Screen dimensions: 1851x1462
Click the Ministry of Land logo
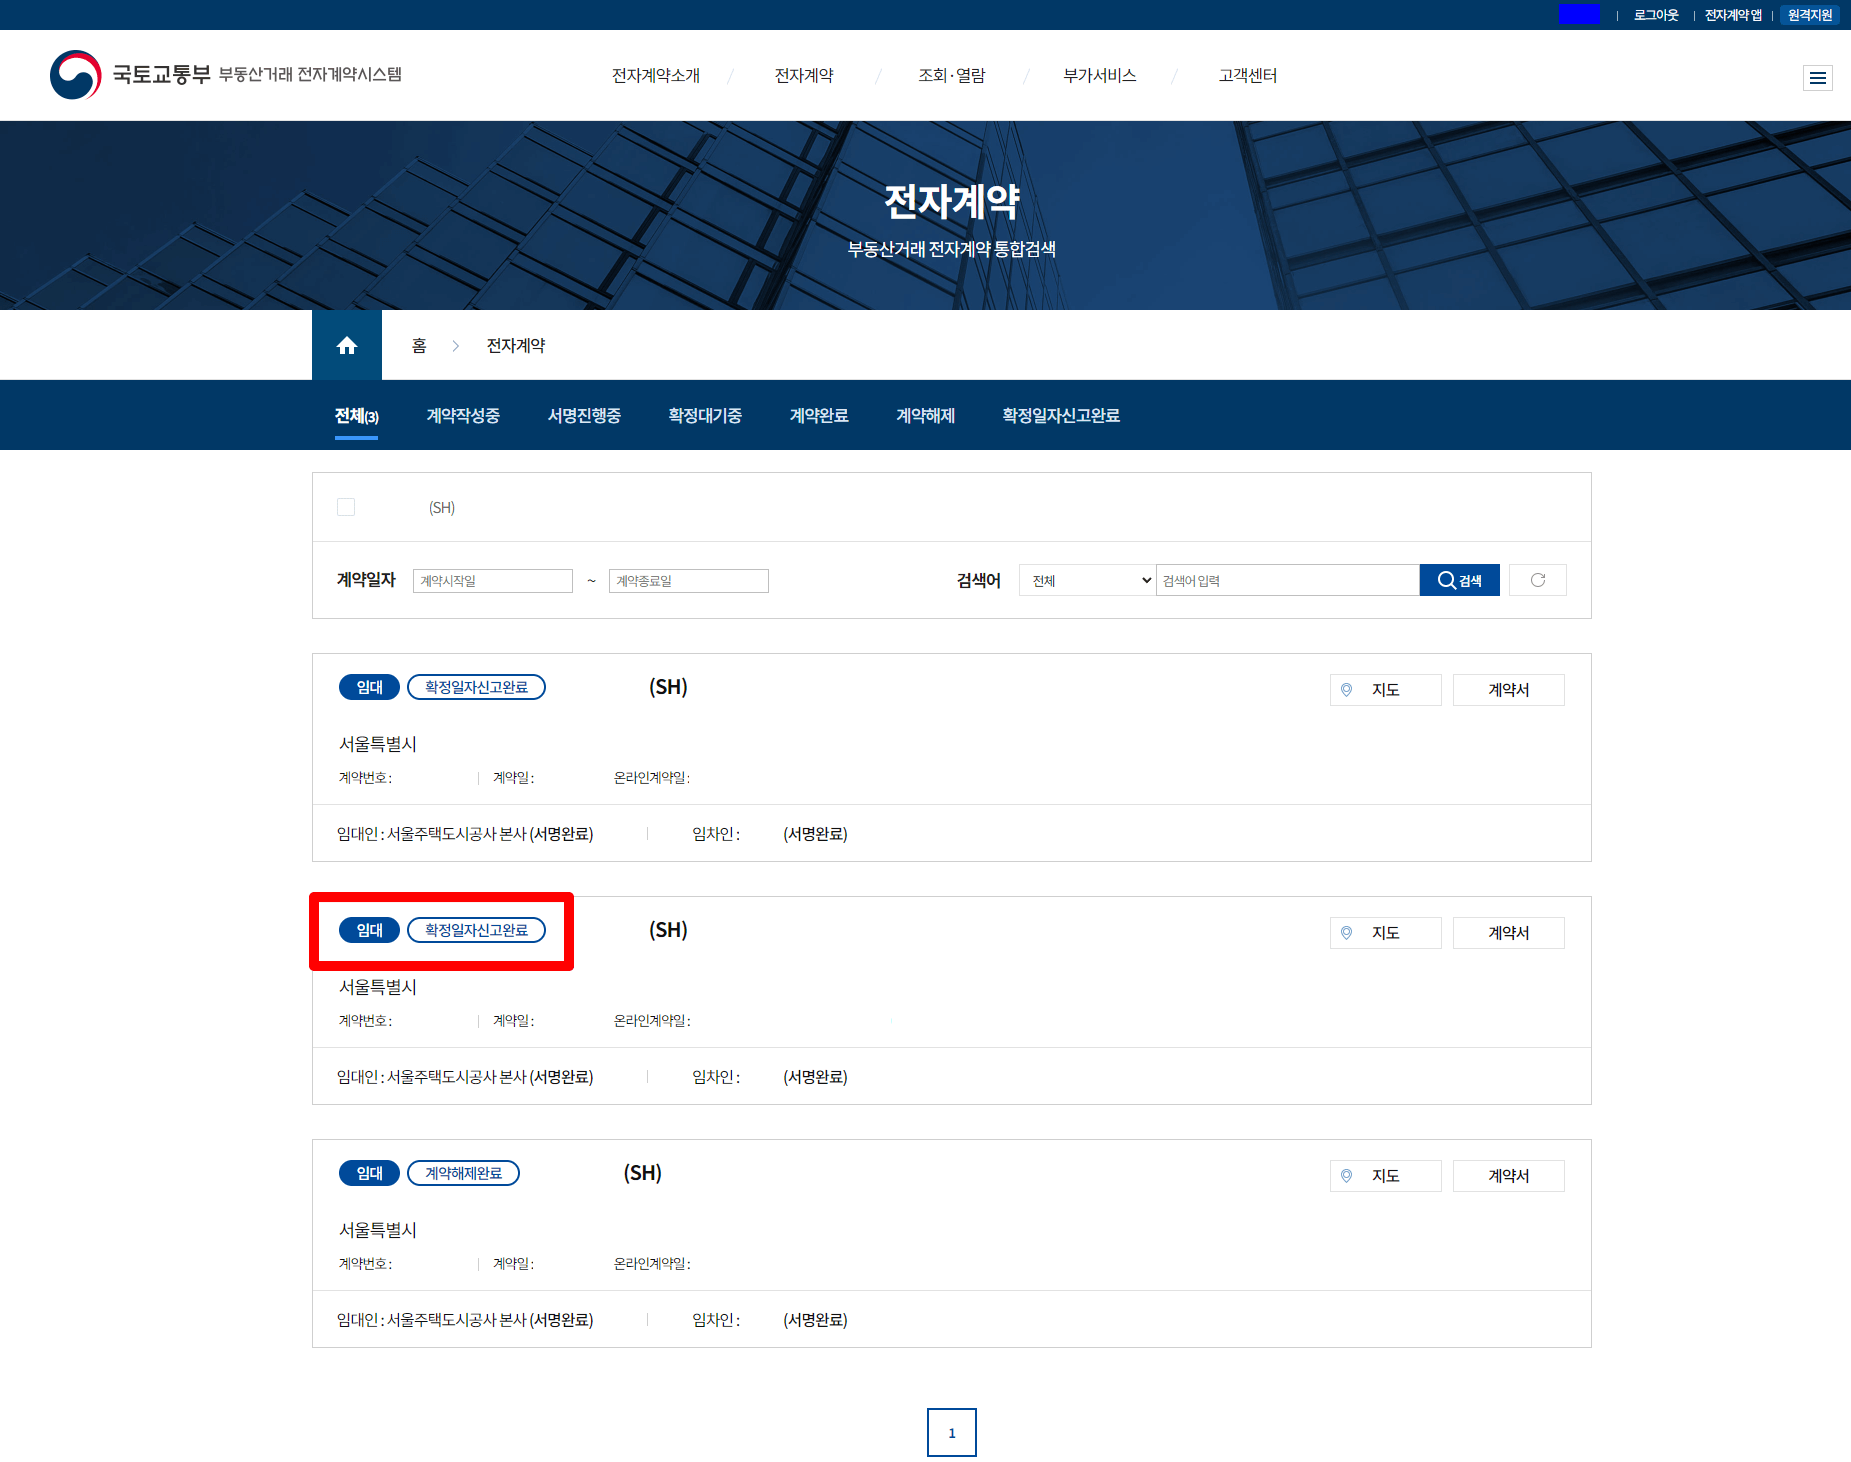point(226,75)
